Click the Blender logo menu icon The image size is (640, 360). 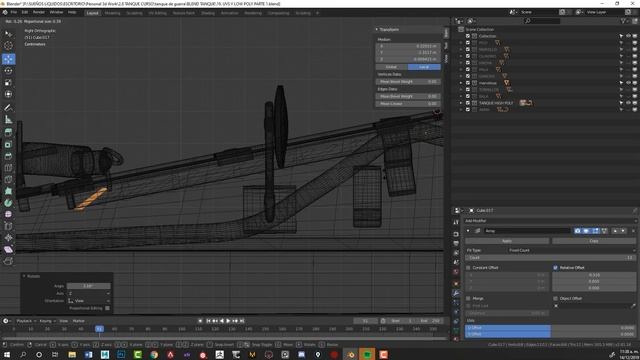tap(5, 13)
